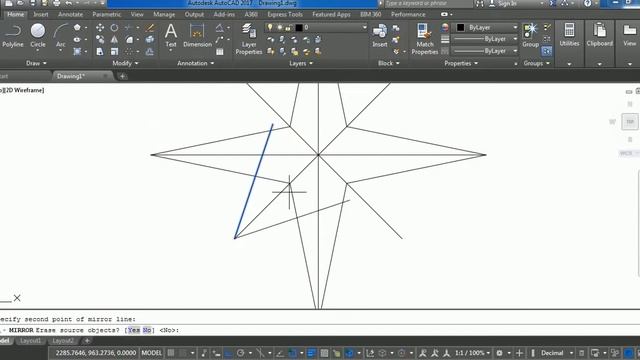Image resolution: width=640 pixels, height=360 pixels.
Task: Toggle object snap in status bar
Action: [x=293, y=353]
